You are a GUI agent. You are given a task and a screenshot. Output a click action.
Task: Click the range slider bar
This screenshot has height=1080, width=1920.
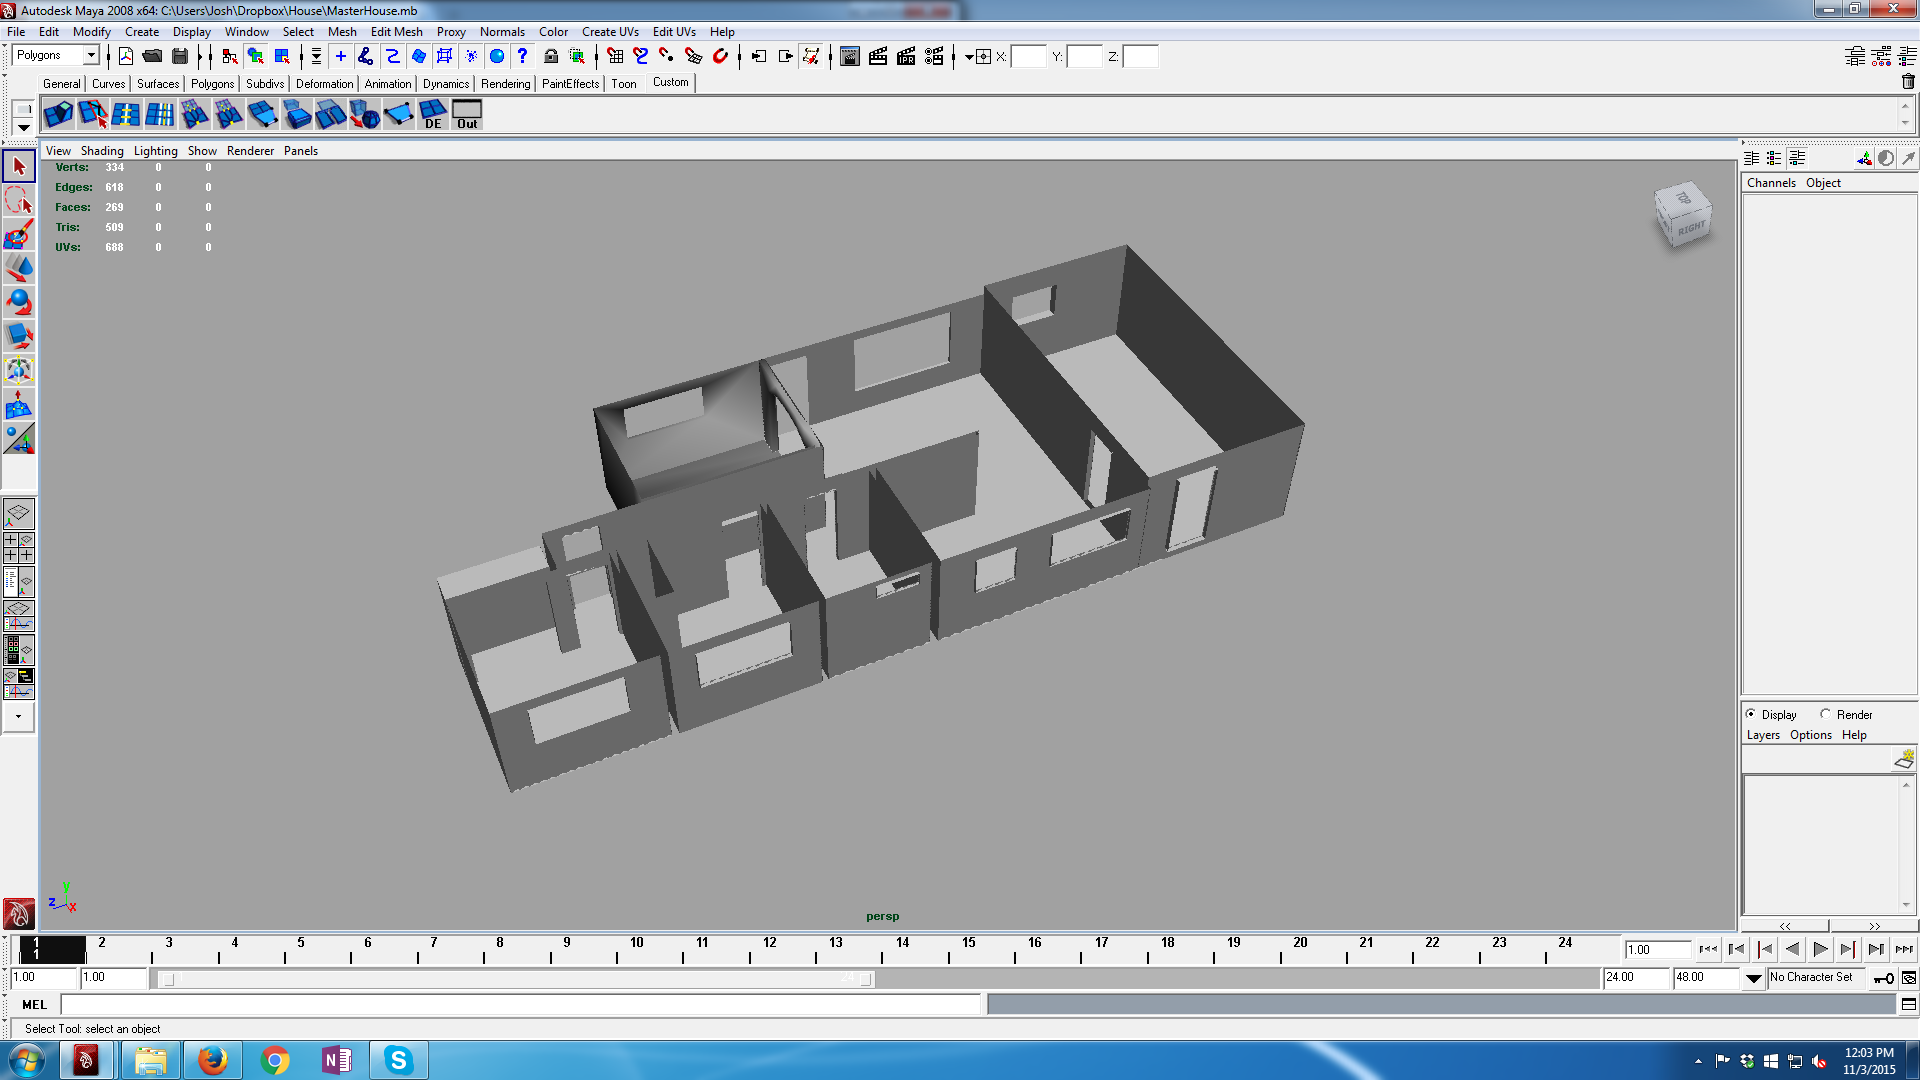[x=517, y=979]
